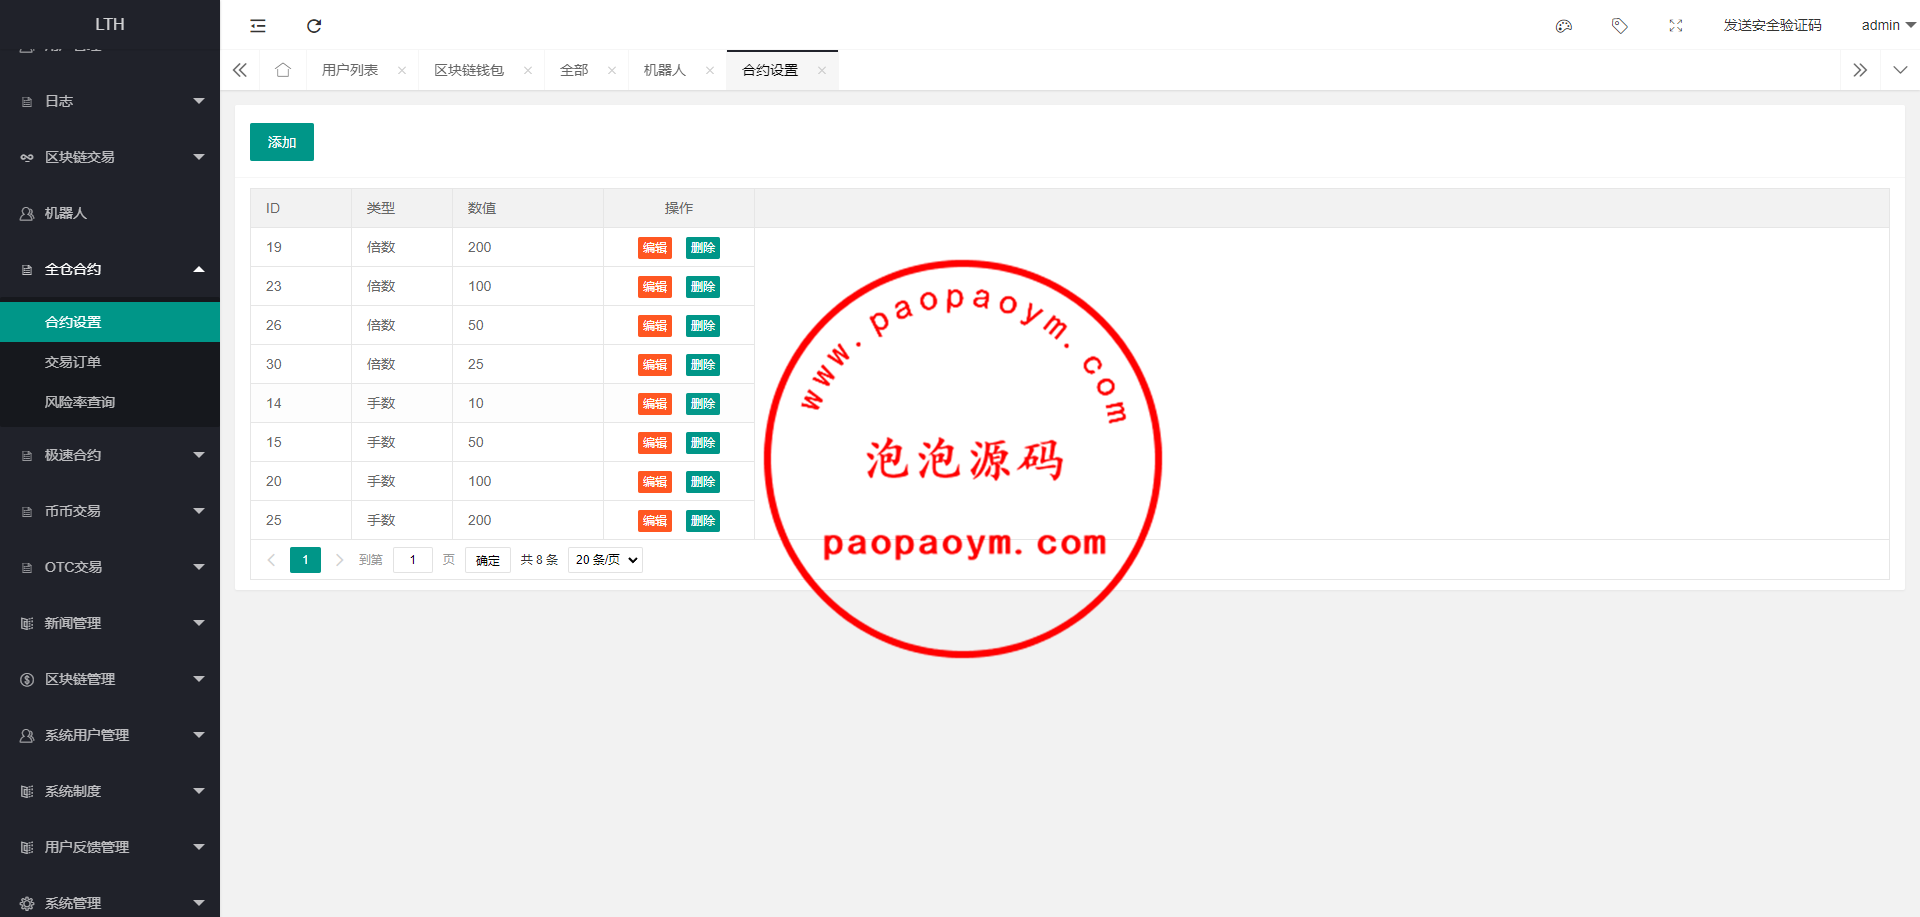Image resolution: width=1920 pixels, height=917 pixels.
Task: Focus the jump-to-page input field
Action: (x=413, y=560)
